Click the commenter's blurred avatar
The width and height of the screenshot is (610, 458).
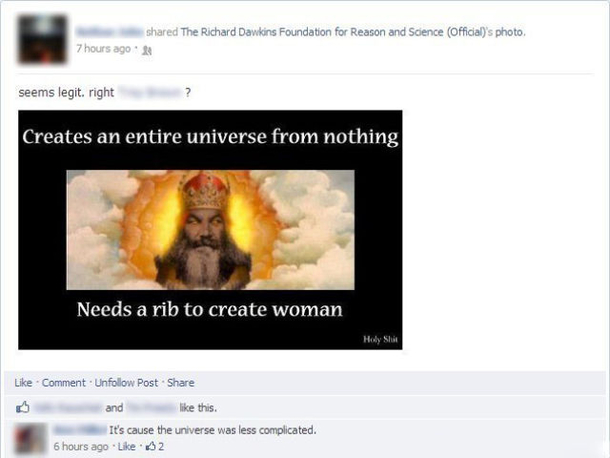pos(30,439)
